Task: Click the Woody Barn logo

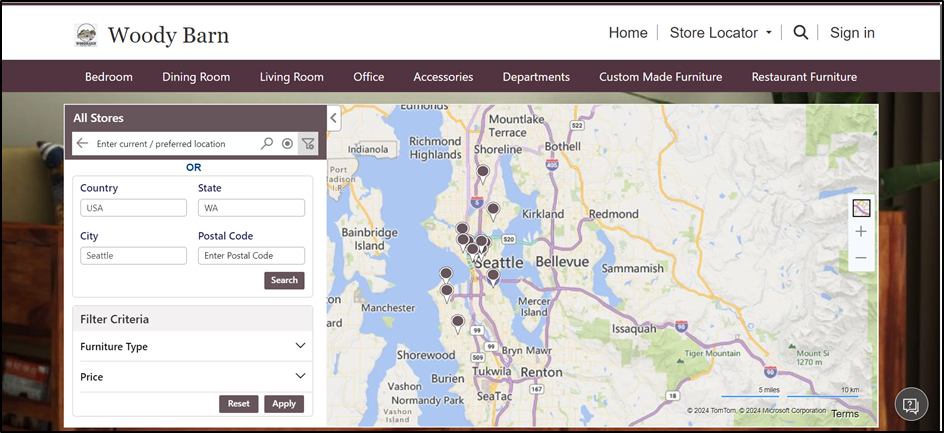Action: 87,36
